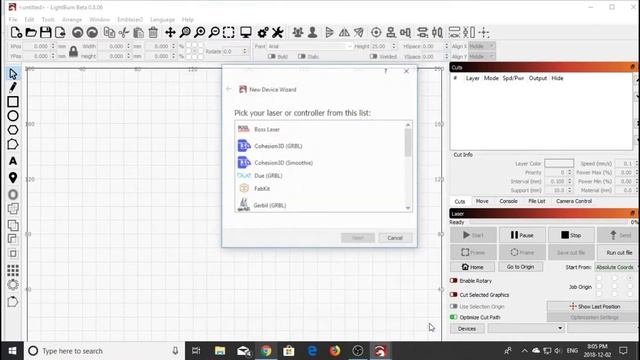Viewport: 640px width, 360px height.
Task: Click the Layer Color swatch
Action: click(x=559, y=163)
